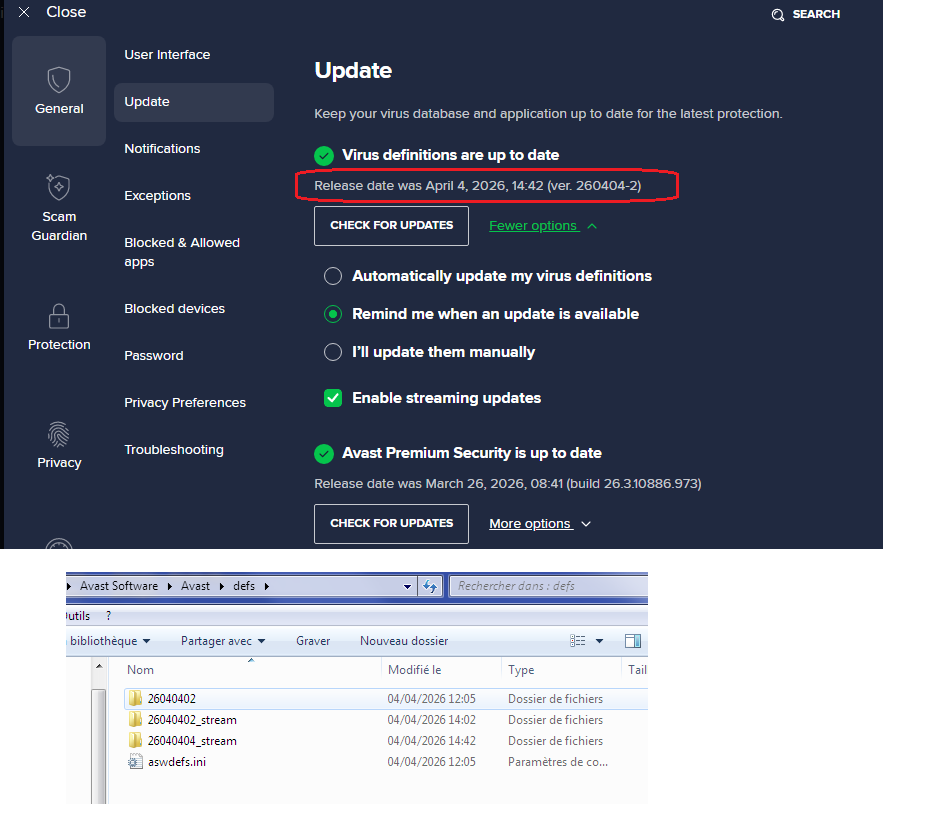The image size is (940, 821).
Task: Click Check For Updates for virus definitions
Action: coord(391,226)
